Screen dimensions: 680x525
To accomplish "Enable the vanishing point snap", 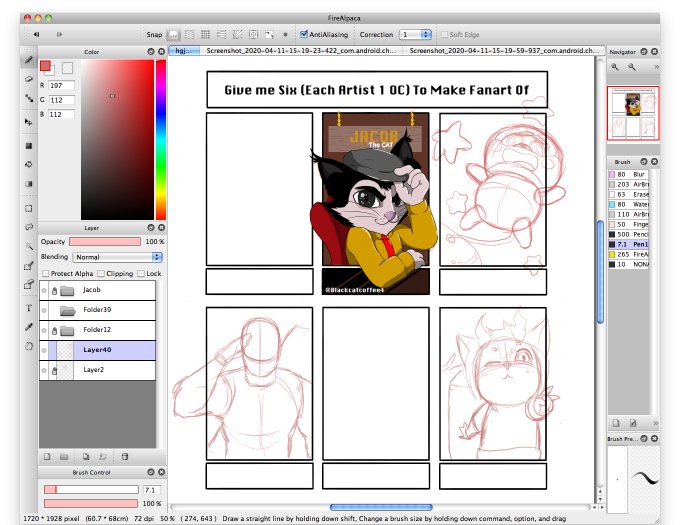I will (270, 34).
